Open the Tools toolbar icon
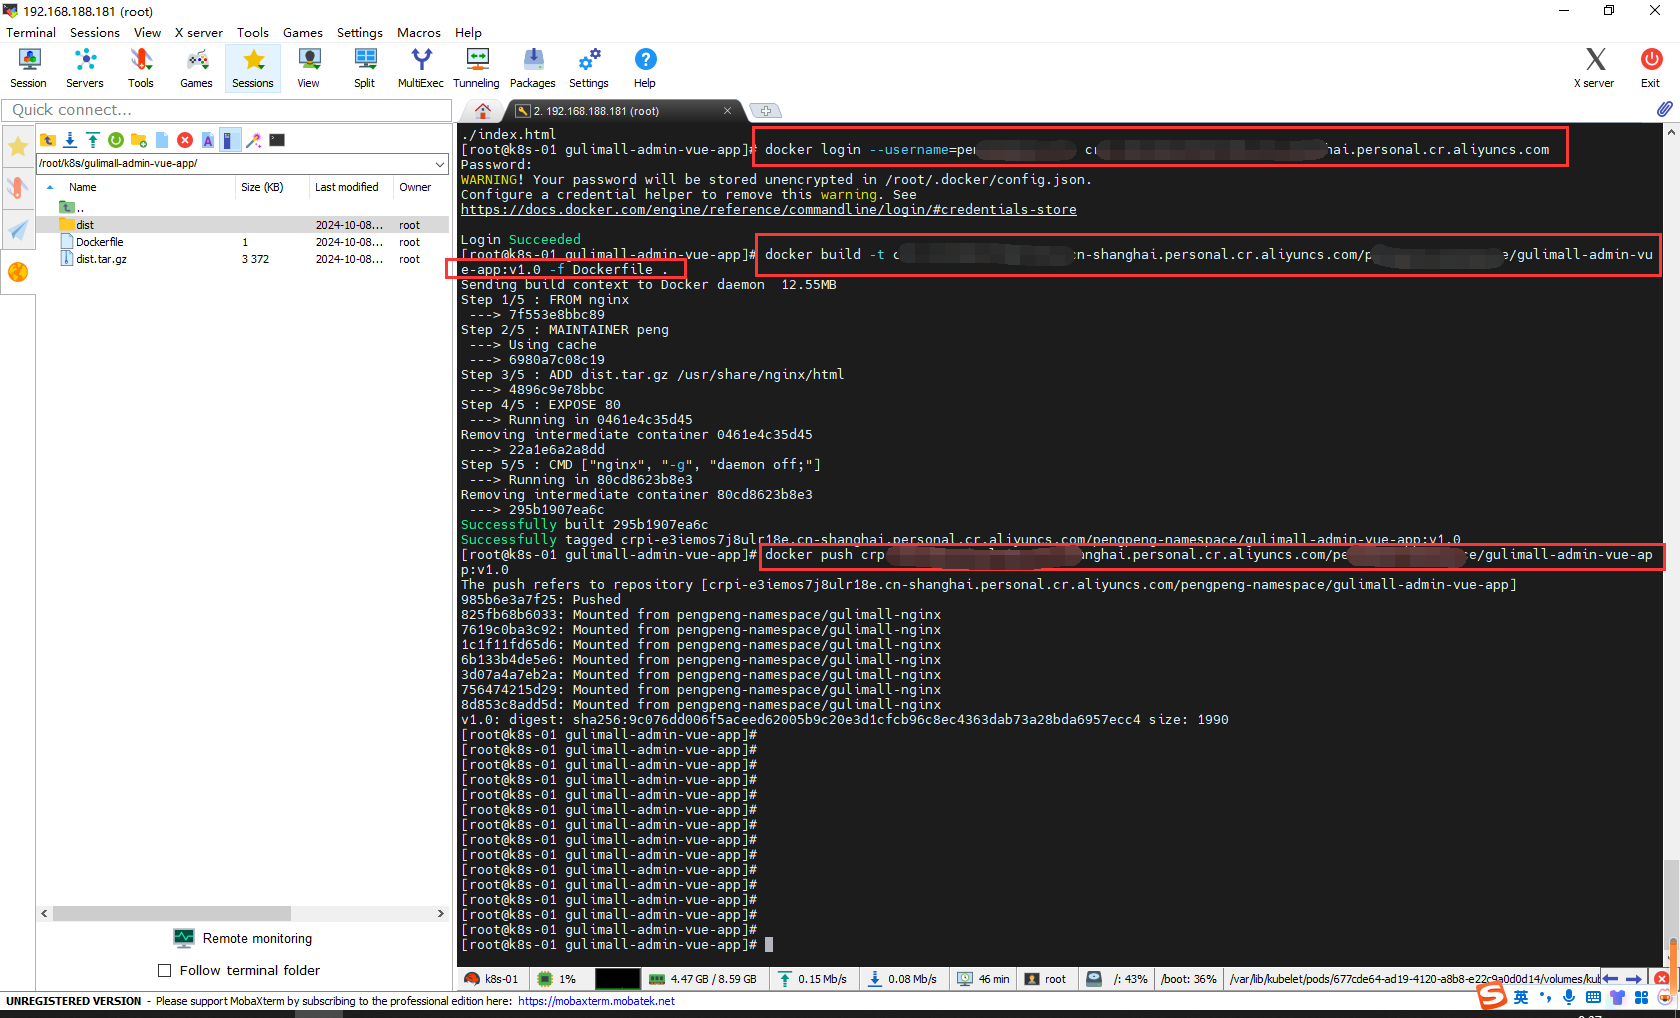1680x1018 pixels. coord(141,68)
